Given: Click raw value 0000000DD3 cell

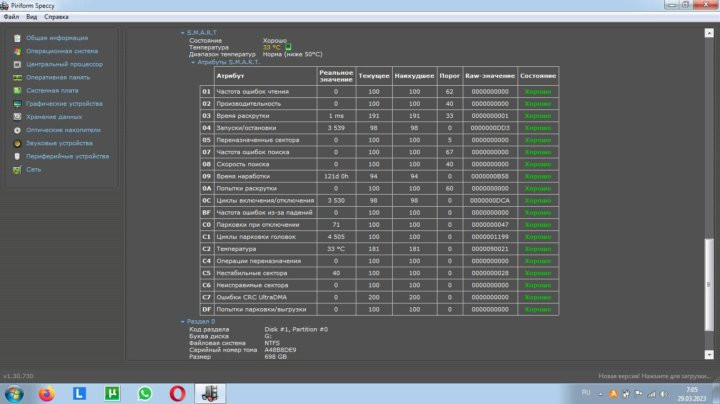Looking at the screenshot, I should pyautogui.click(x=490, y=128).
